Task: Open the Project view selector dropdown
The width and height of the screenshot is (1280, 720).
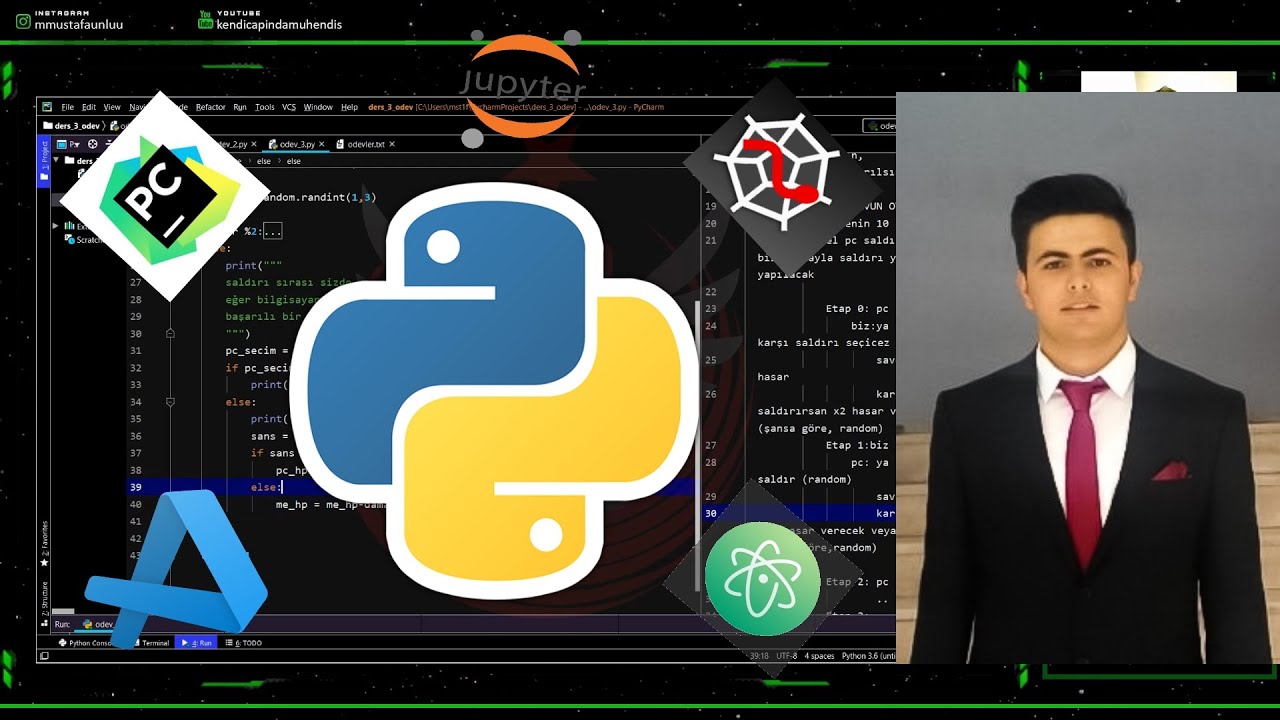Action: click(70, 144)
